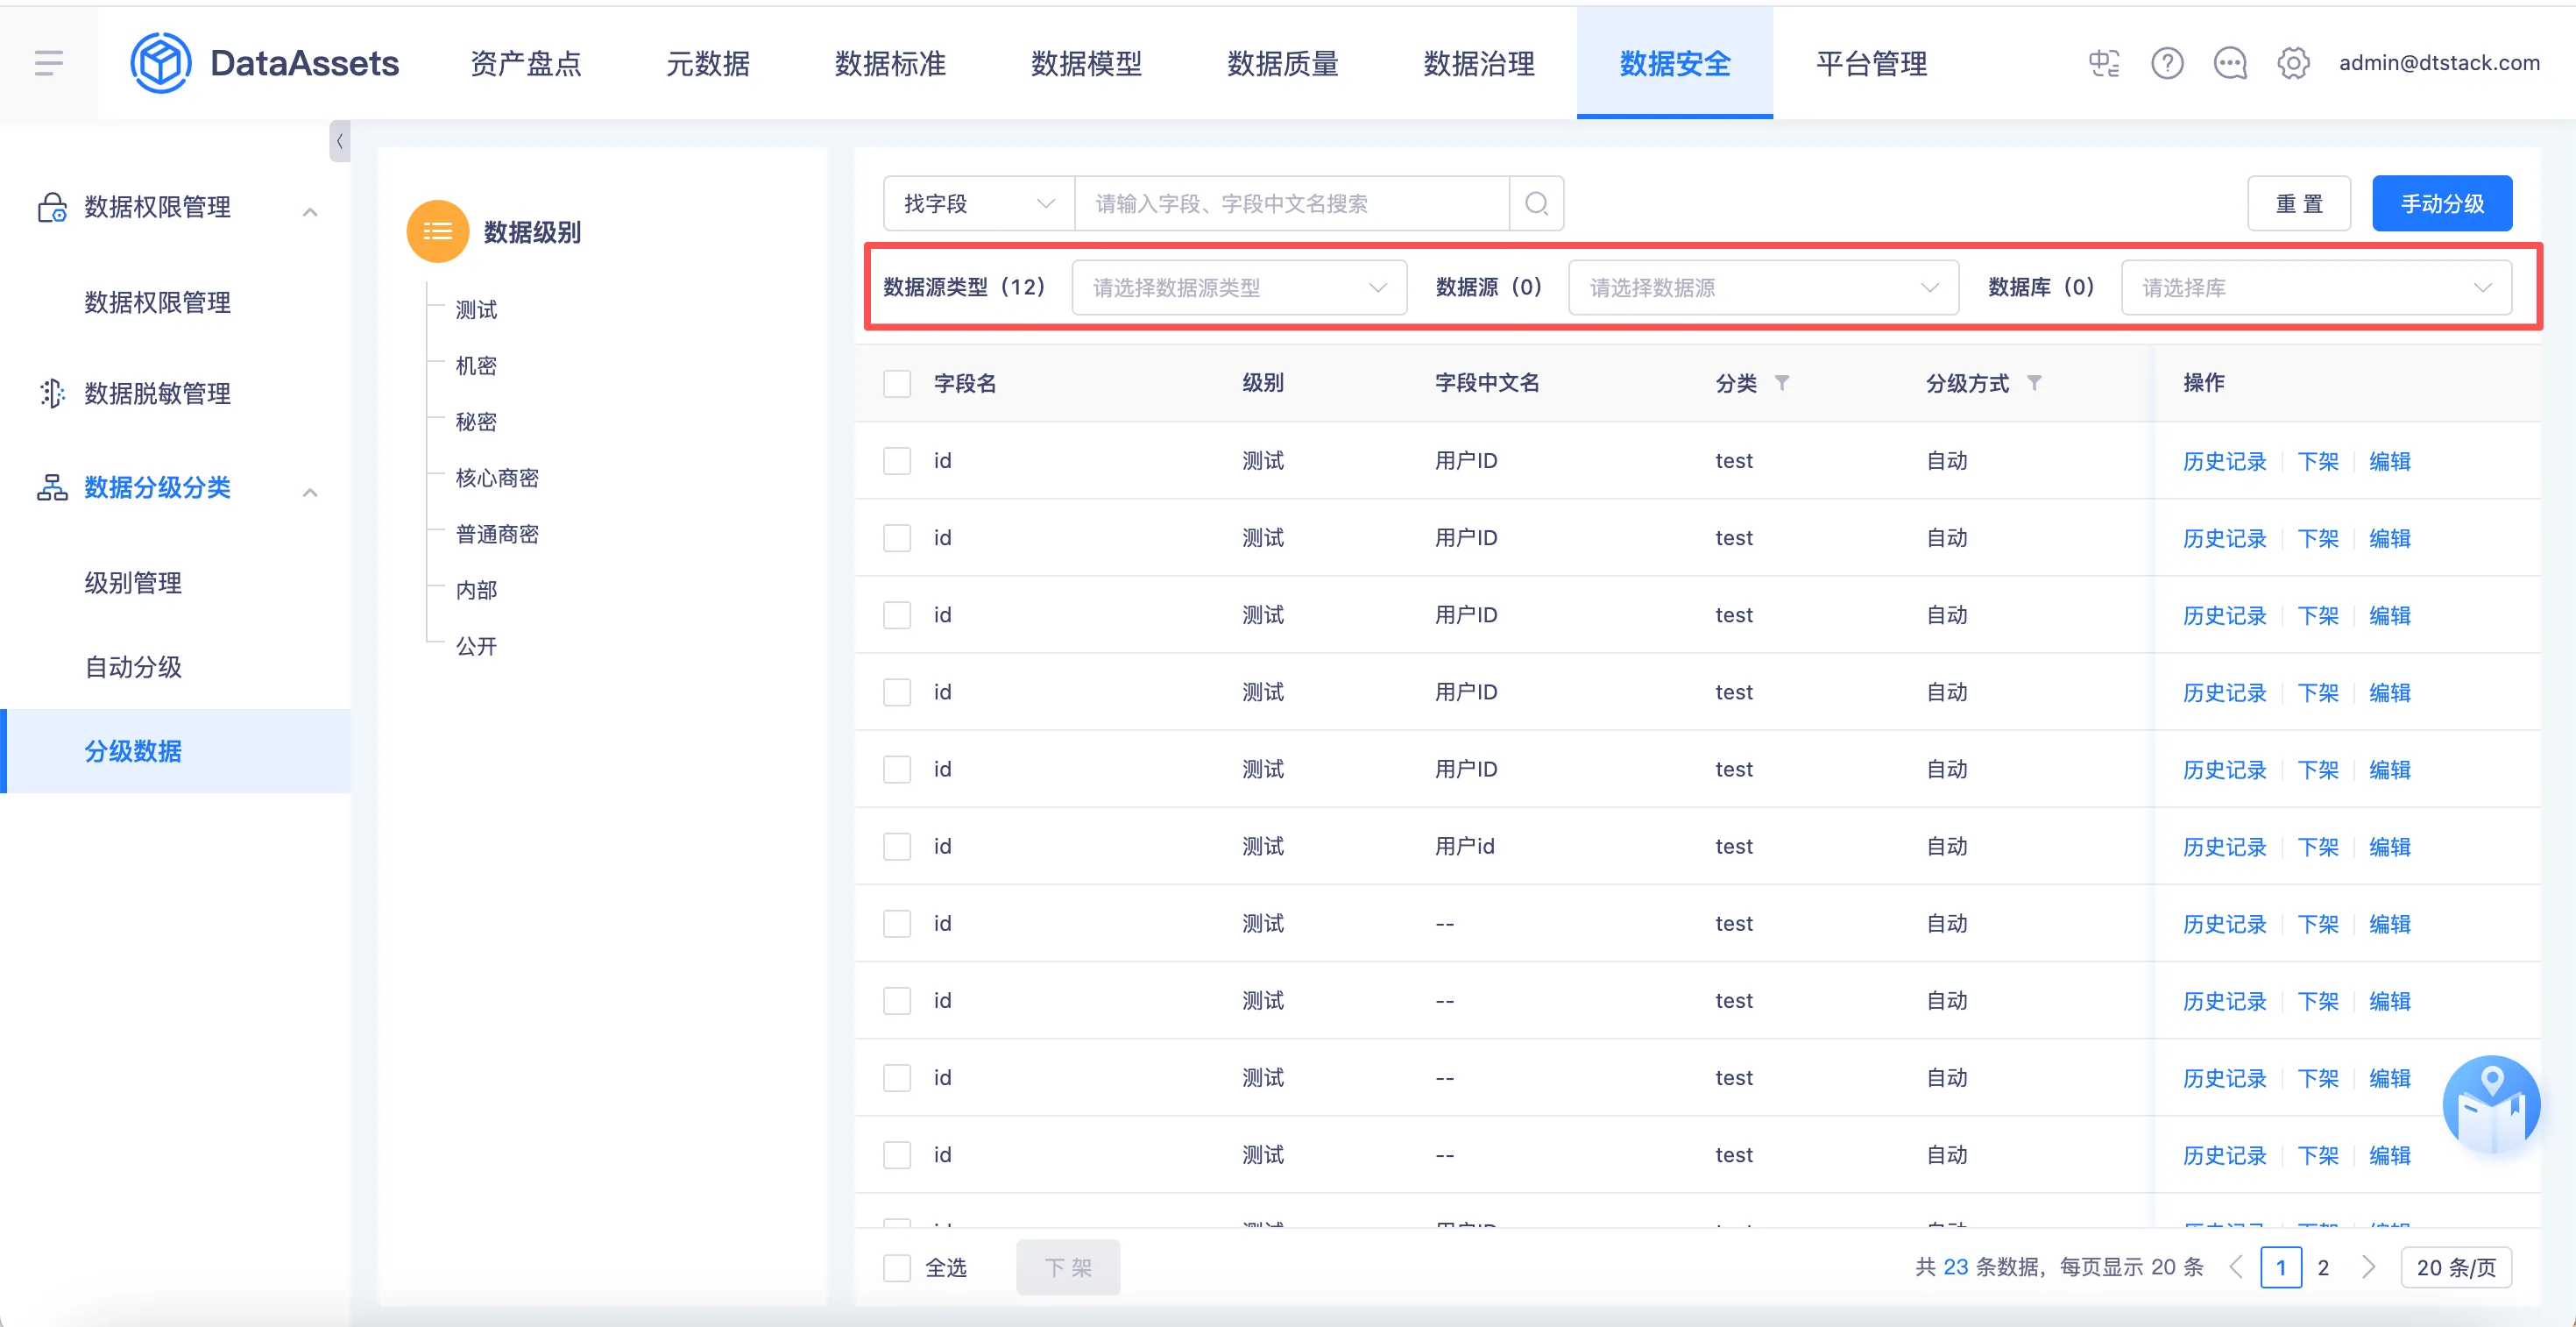This screenshot has height=1327, width=2576.
Task: Click the hamburger menu icon at top-left
Action: 48,63
